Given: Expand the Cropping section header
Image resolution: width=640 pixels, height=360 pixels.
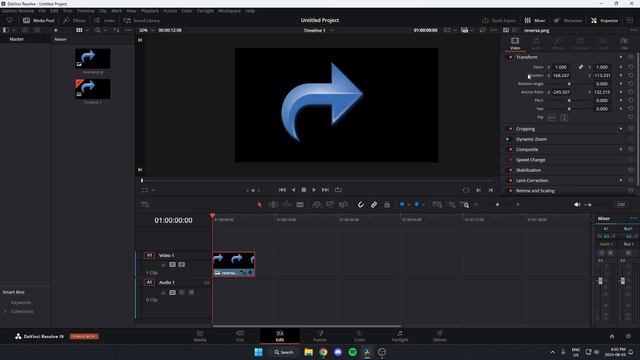Looking at the screenshot, I should [525, 129].
